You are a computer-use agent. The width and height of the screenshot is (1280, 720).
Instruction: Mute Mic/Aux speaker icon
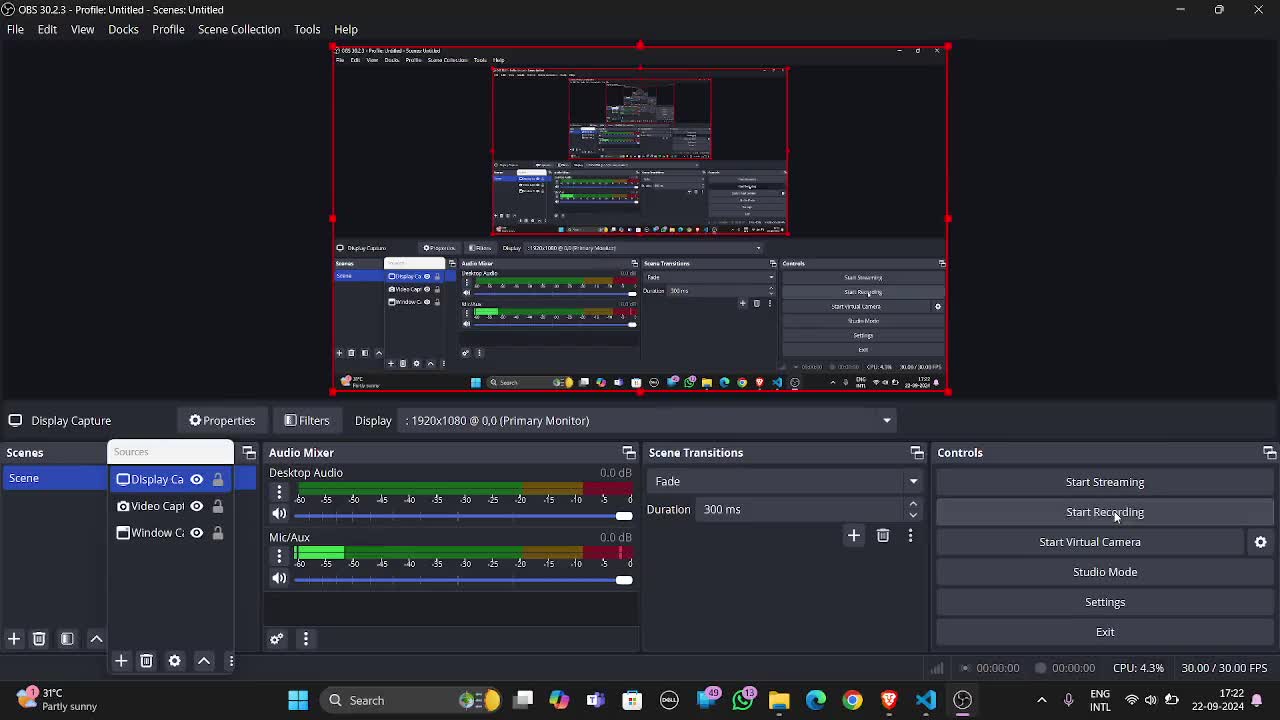279,578
